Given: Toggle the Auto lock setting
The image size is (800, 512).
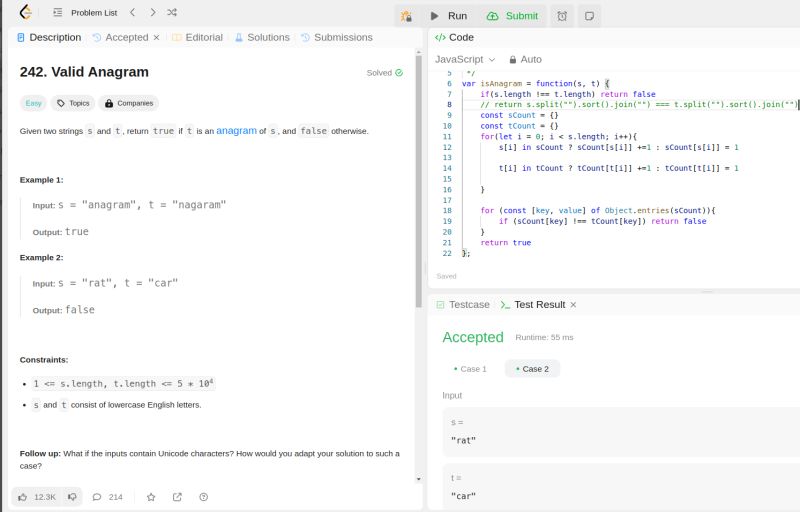Looking at the screenshot, I should pyautogui.click(x=525, y=59).
